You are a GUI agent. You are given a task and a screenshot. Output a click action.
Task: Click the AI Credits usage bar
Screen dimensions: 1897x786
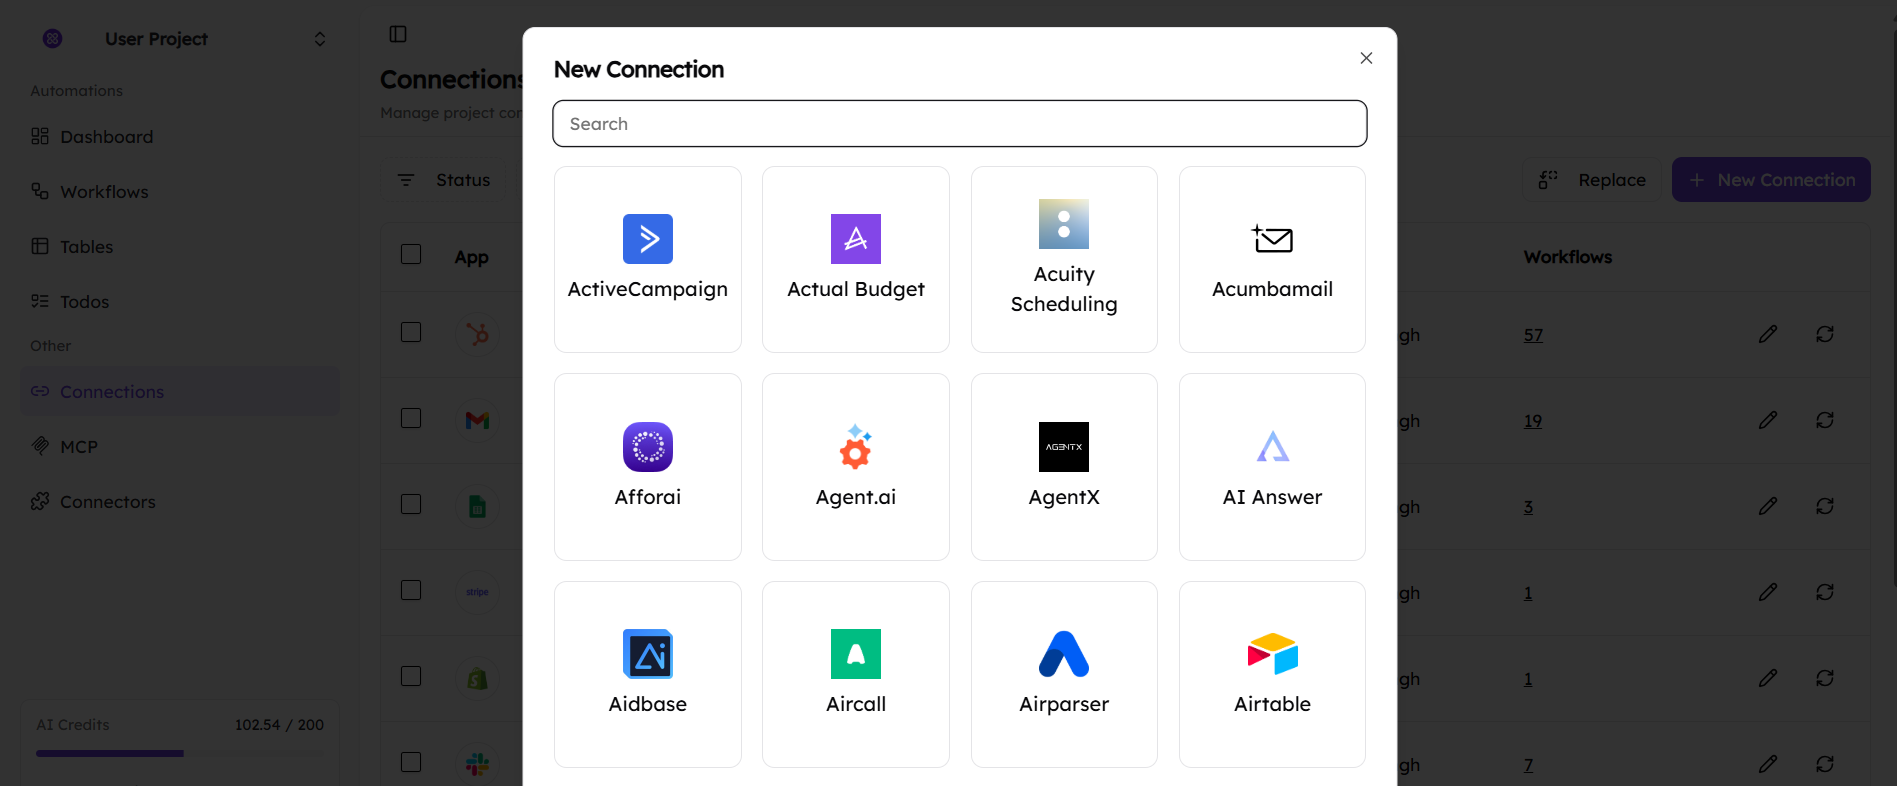click(180, 753)
